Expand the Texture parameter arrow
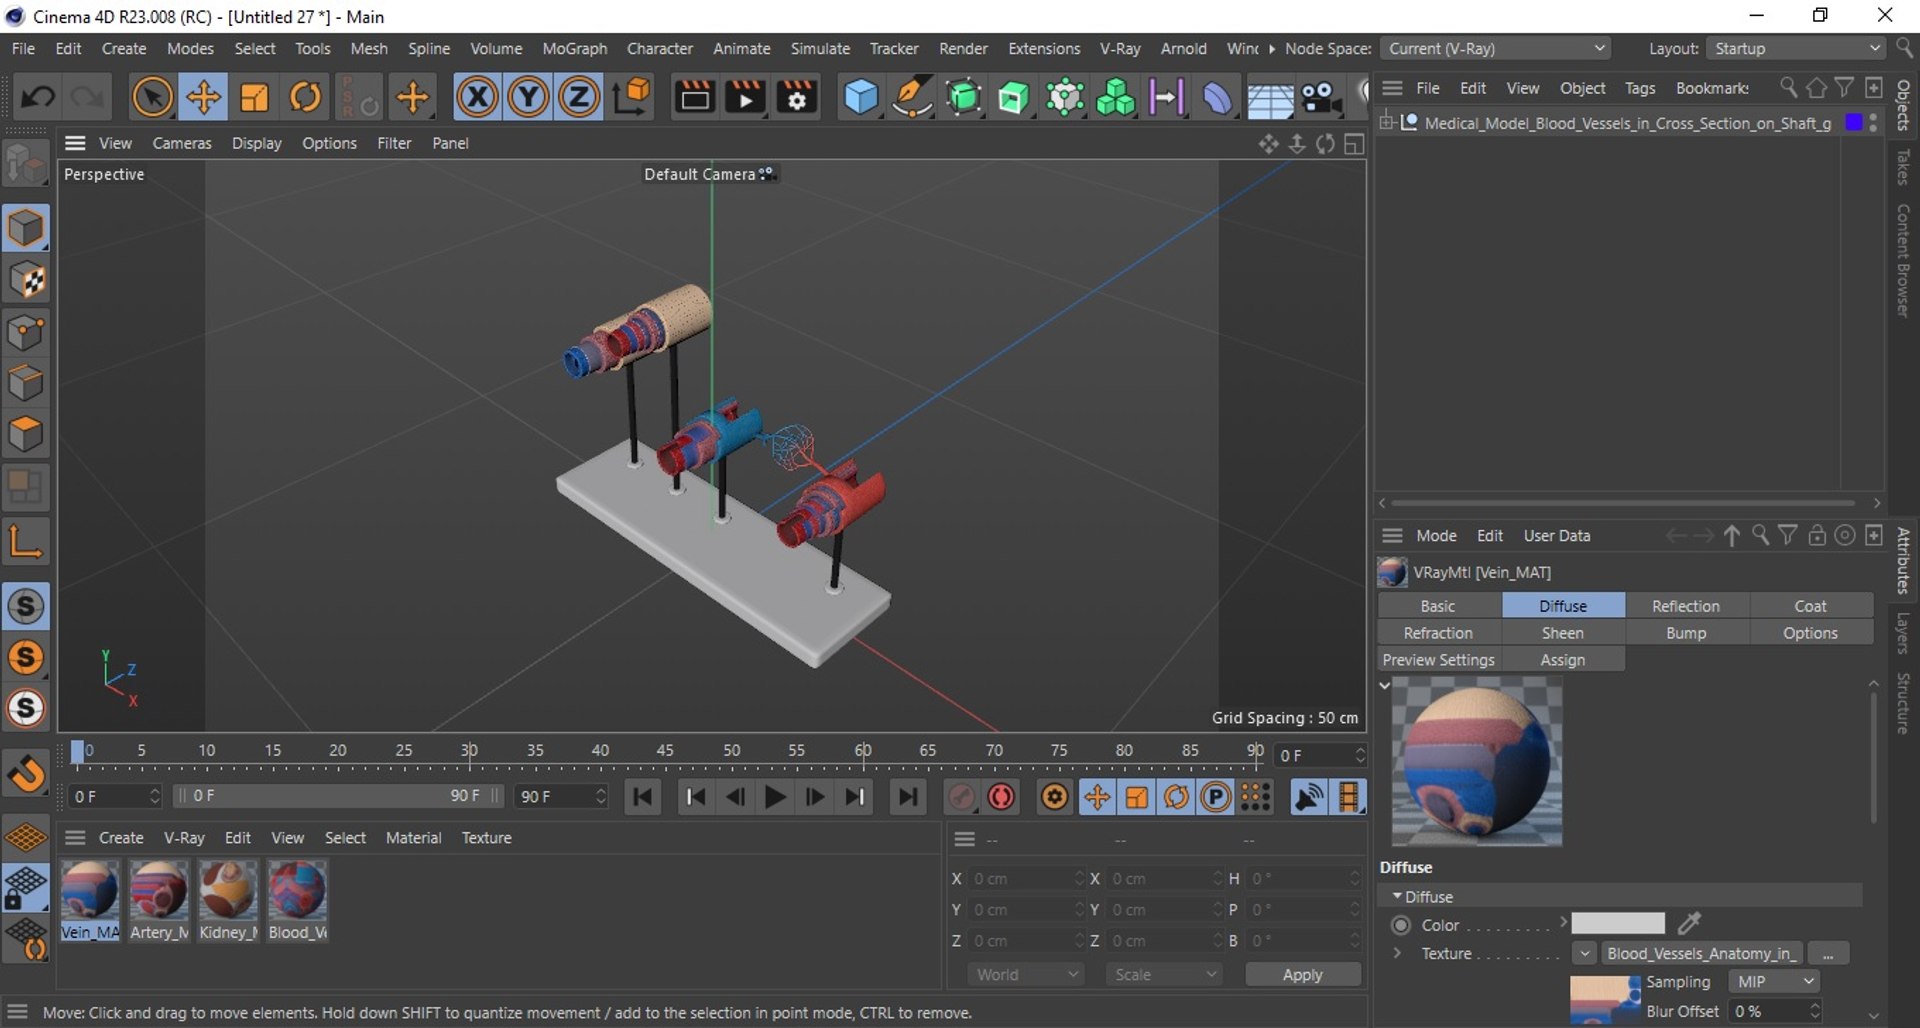1920x1028 pixels. [x=1398, y=953]
